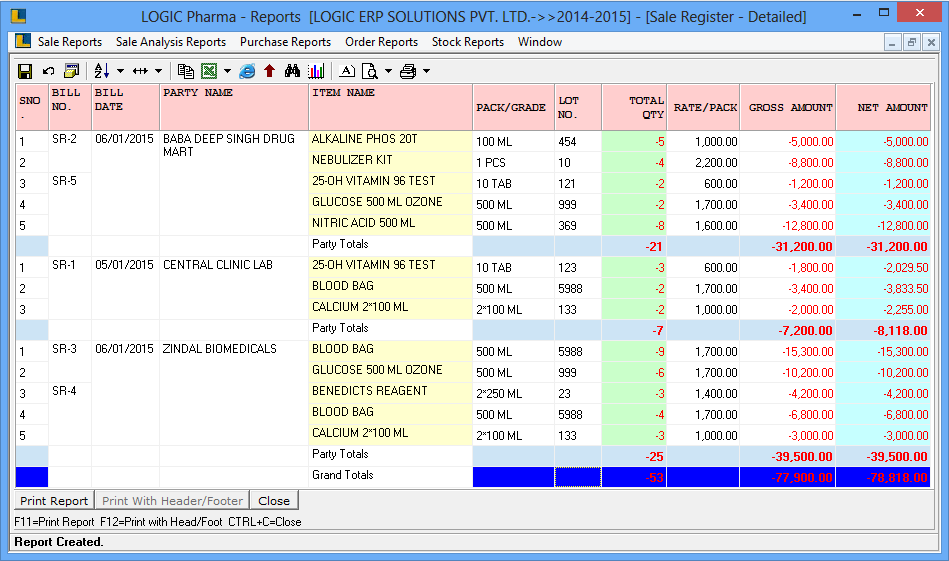949x561 pixels.
Task: Open the Window menu
Action: (540, 42)
